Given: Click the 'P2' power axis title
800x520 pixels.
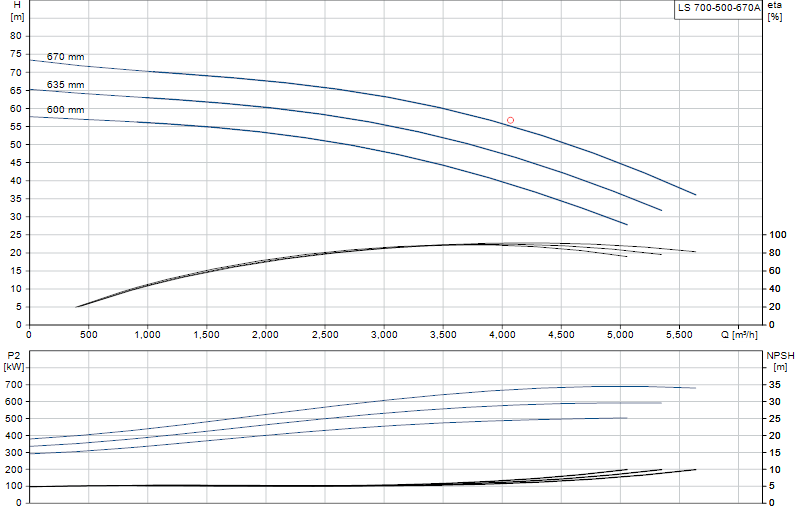Looking at the screenshot, I should (x=14, y=356).
